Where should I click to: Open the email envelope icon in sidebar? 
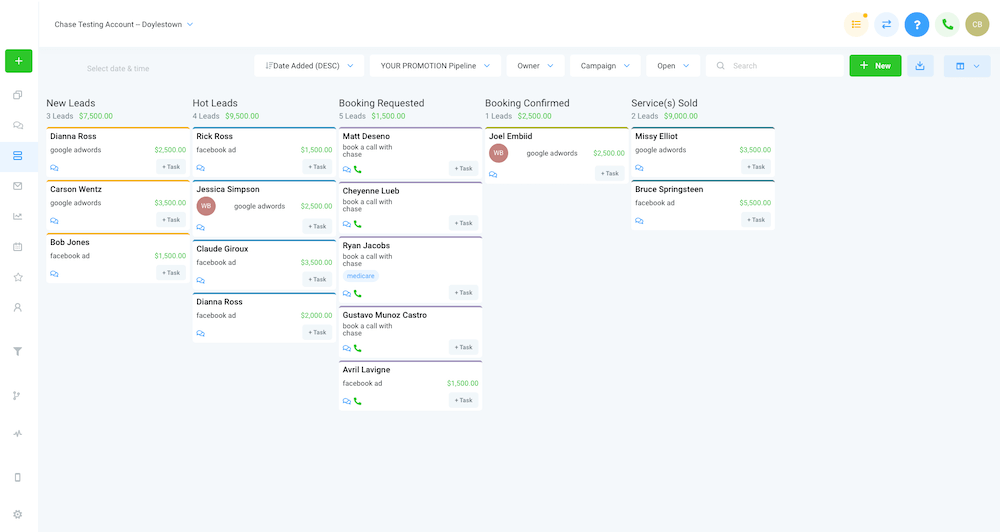[x=18, y=186]
